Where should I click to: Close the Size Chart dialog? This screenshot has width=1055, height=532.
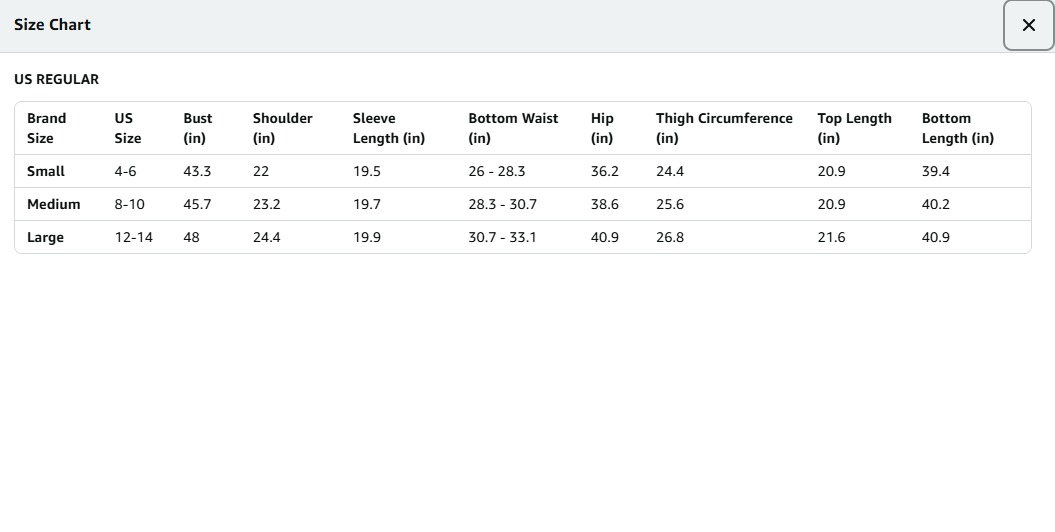point(1028,26)
